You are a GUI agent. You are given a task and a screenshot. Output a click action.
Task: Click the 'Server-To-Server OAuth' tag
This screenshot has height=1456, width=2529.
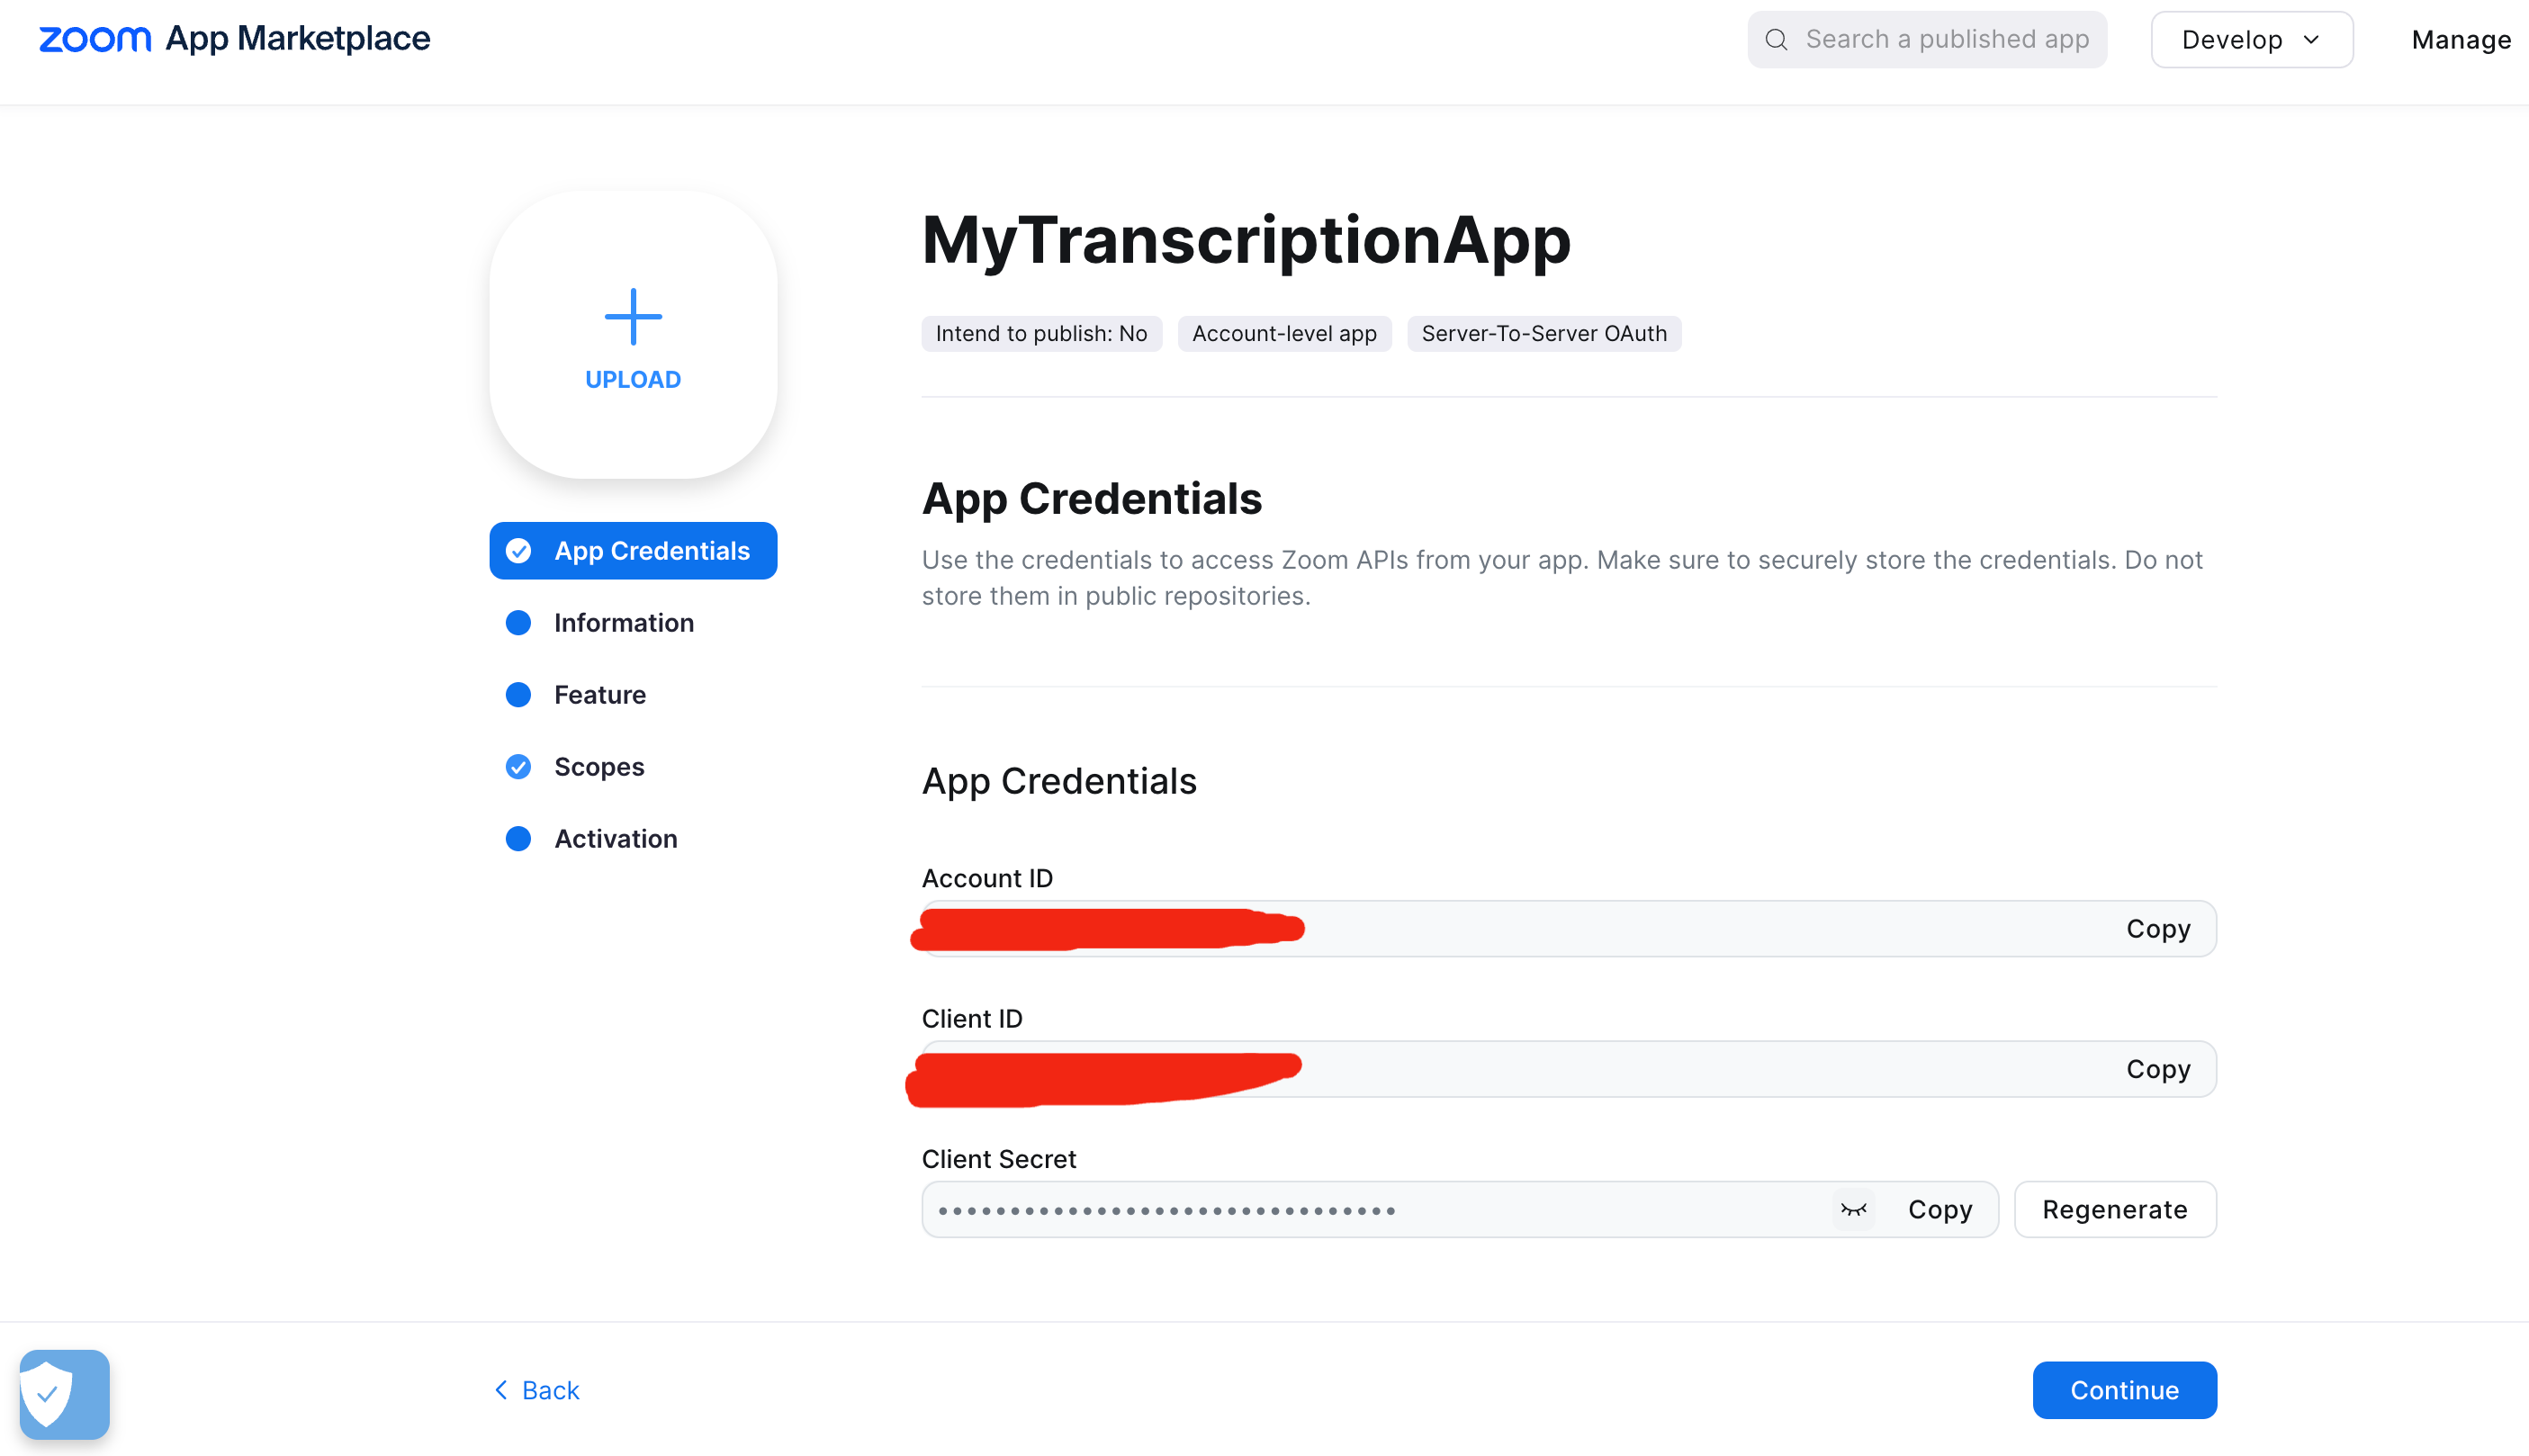tap(1544, 334)
